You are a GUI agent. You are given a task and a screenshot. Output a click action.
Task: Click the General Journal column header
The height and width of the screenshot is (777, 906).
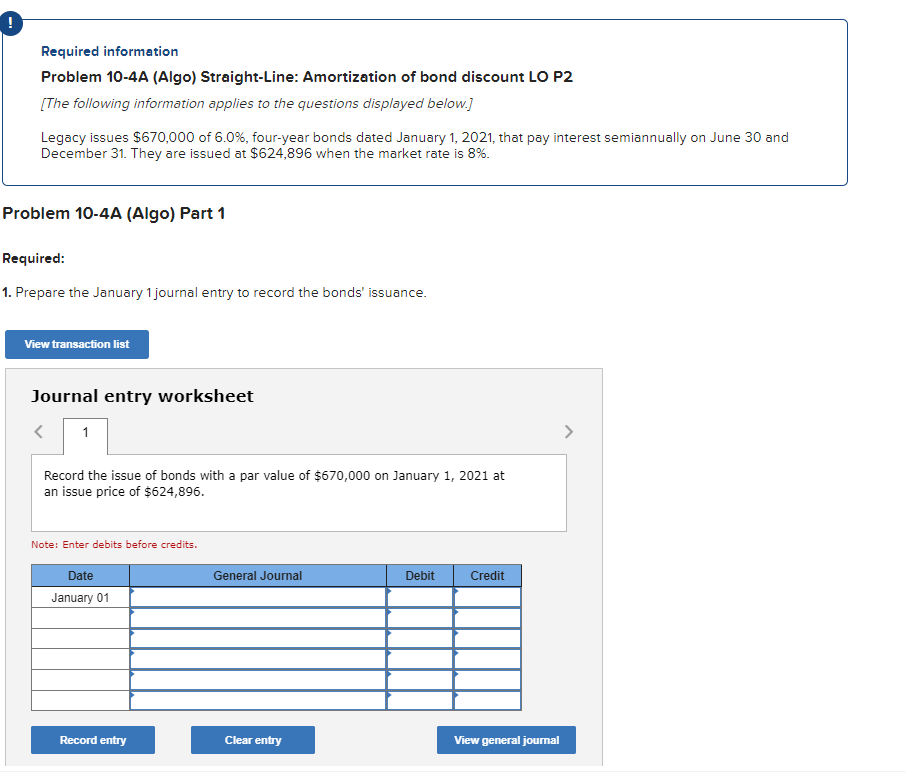coord(257,575)
